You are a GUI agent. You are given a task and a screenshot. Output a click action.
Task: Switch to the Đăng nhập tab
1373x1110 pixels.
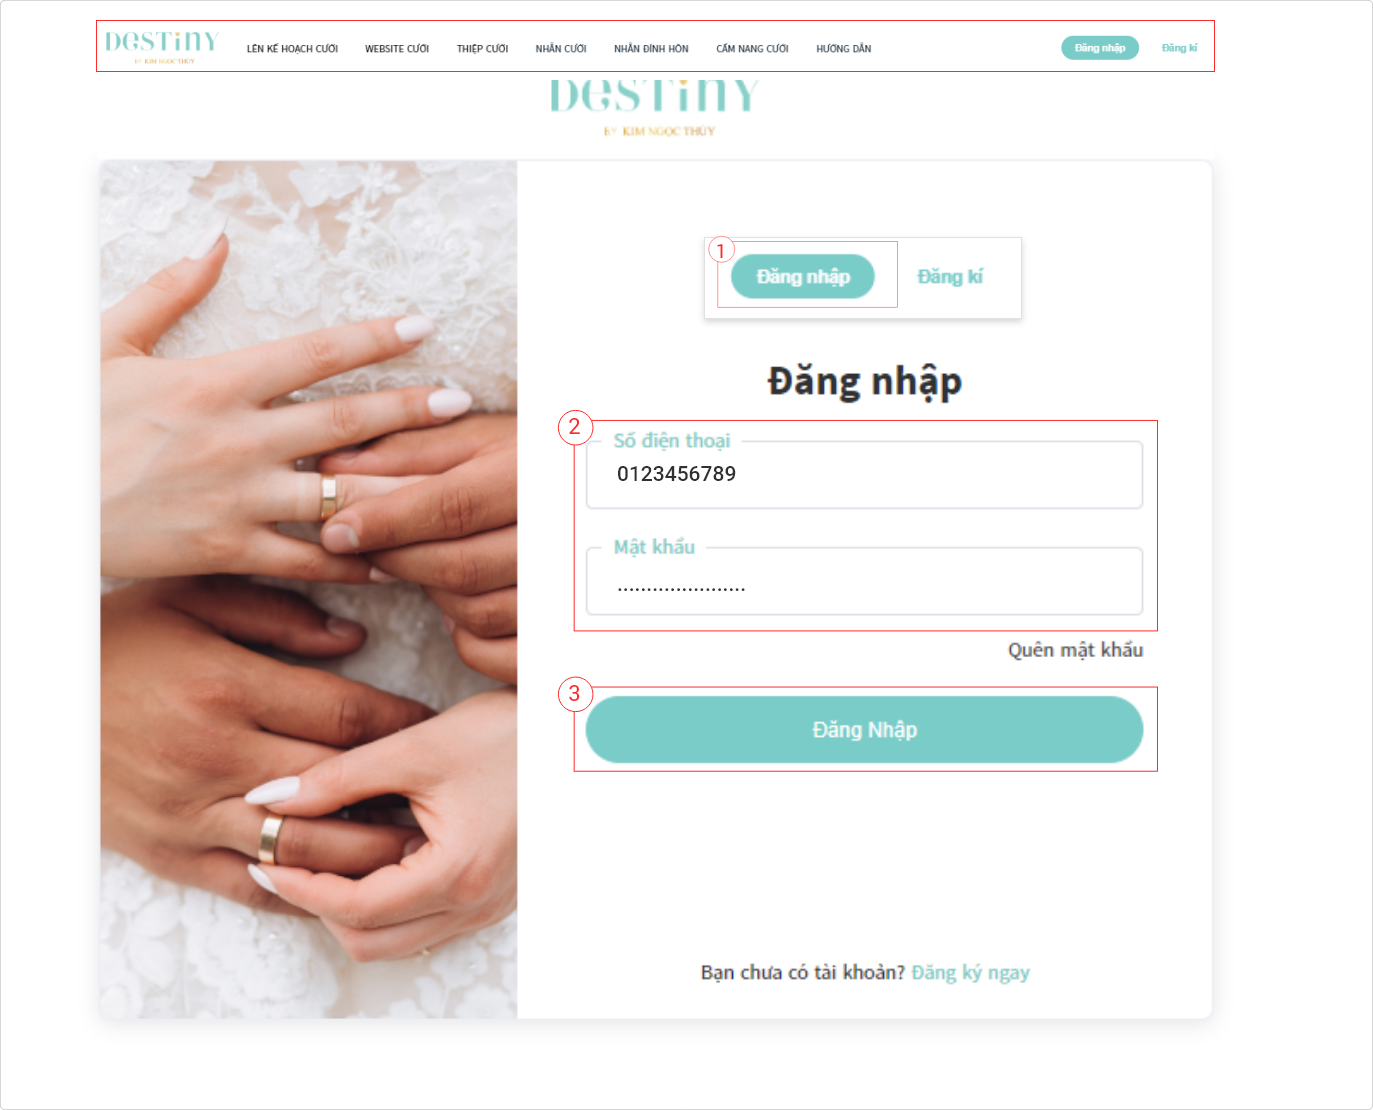pos(803,277)
